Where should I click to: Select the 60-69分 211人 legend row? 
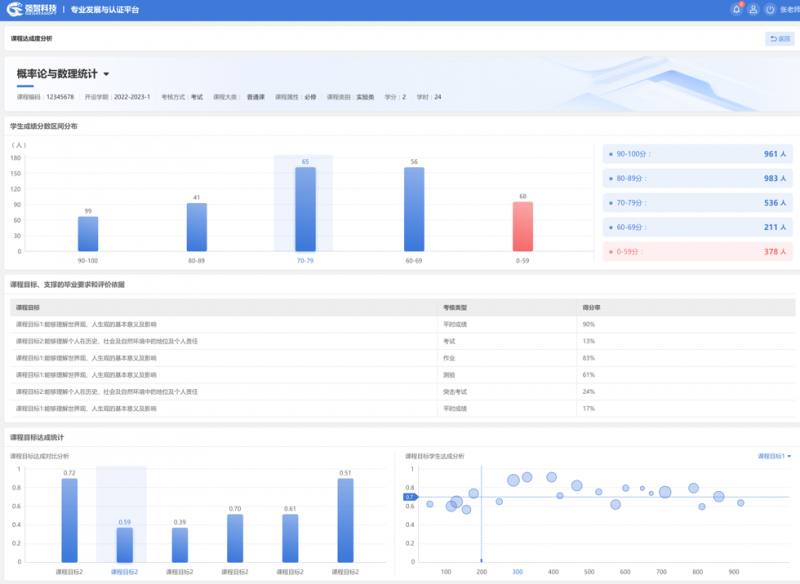[x=697, y=227]
